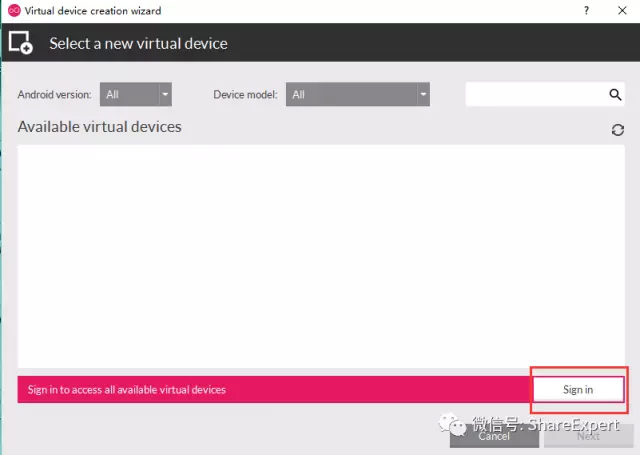This screenshot has height=455, width=640.
Task: Open the Device model dropdown
Action: coord(358,94)
